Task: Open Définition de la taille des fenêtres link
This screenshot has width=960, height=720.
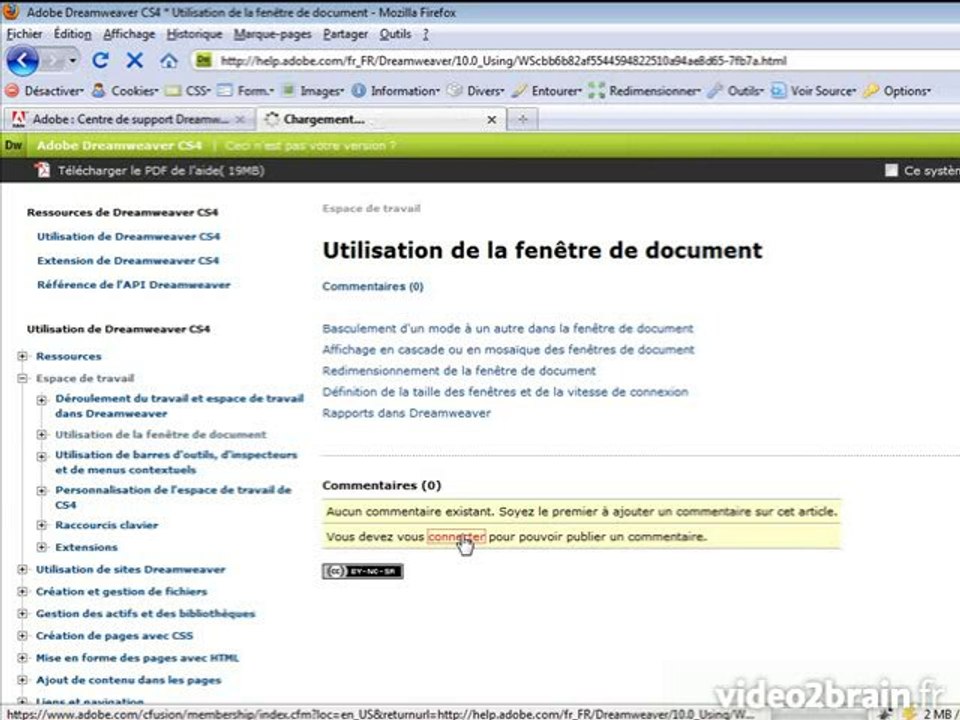Action: (505, 392)
